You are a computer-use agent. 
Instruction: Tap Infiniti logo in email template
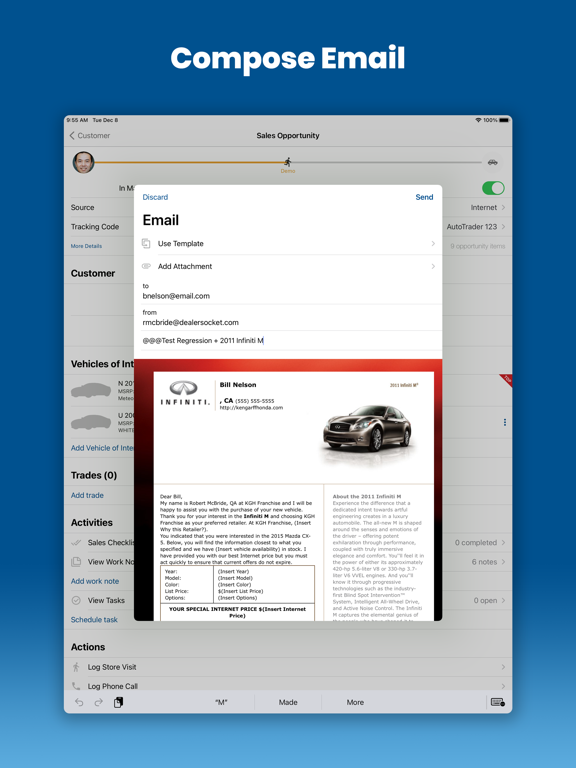coord(184,393)
